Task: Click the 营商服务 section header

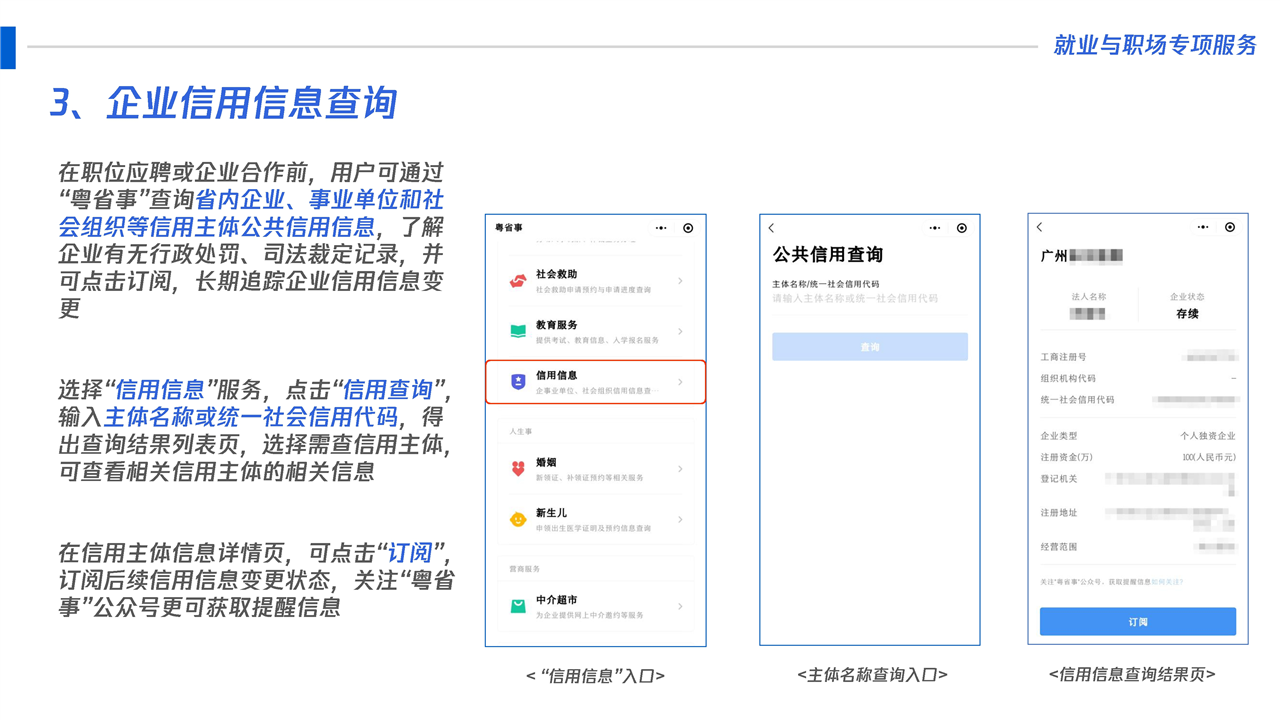Action: 524,568
